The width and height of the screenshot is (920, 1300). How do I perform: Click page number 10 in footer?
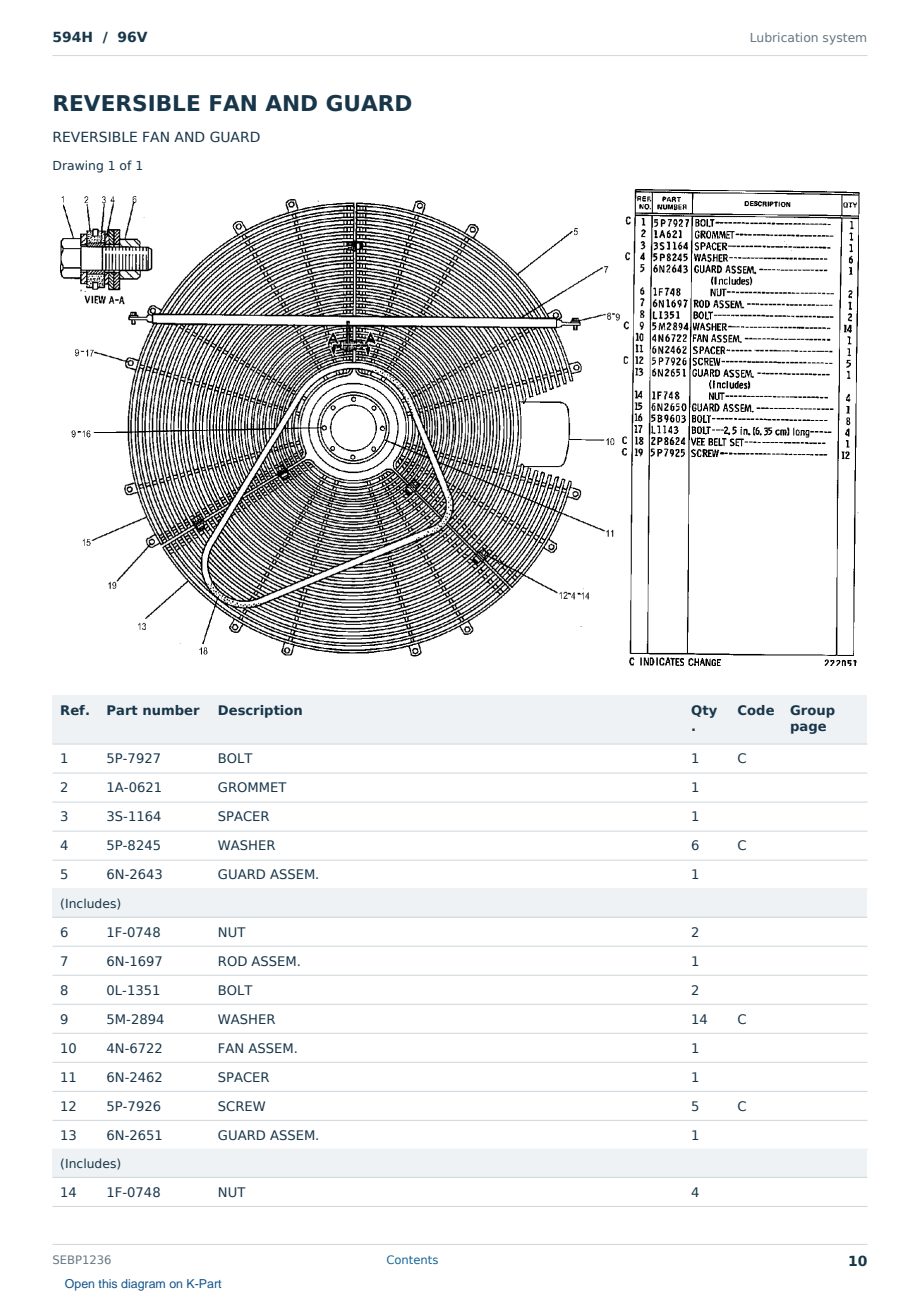[857, 1260]
